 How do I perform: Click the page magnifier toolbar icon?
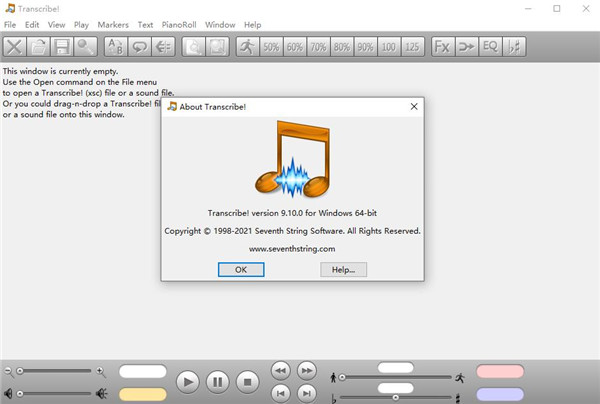(194, 47)
